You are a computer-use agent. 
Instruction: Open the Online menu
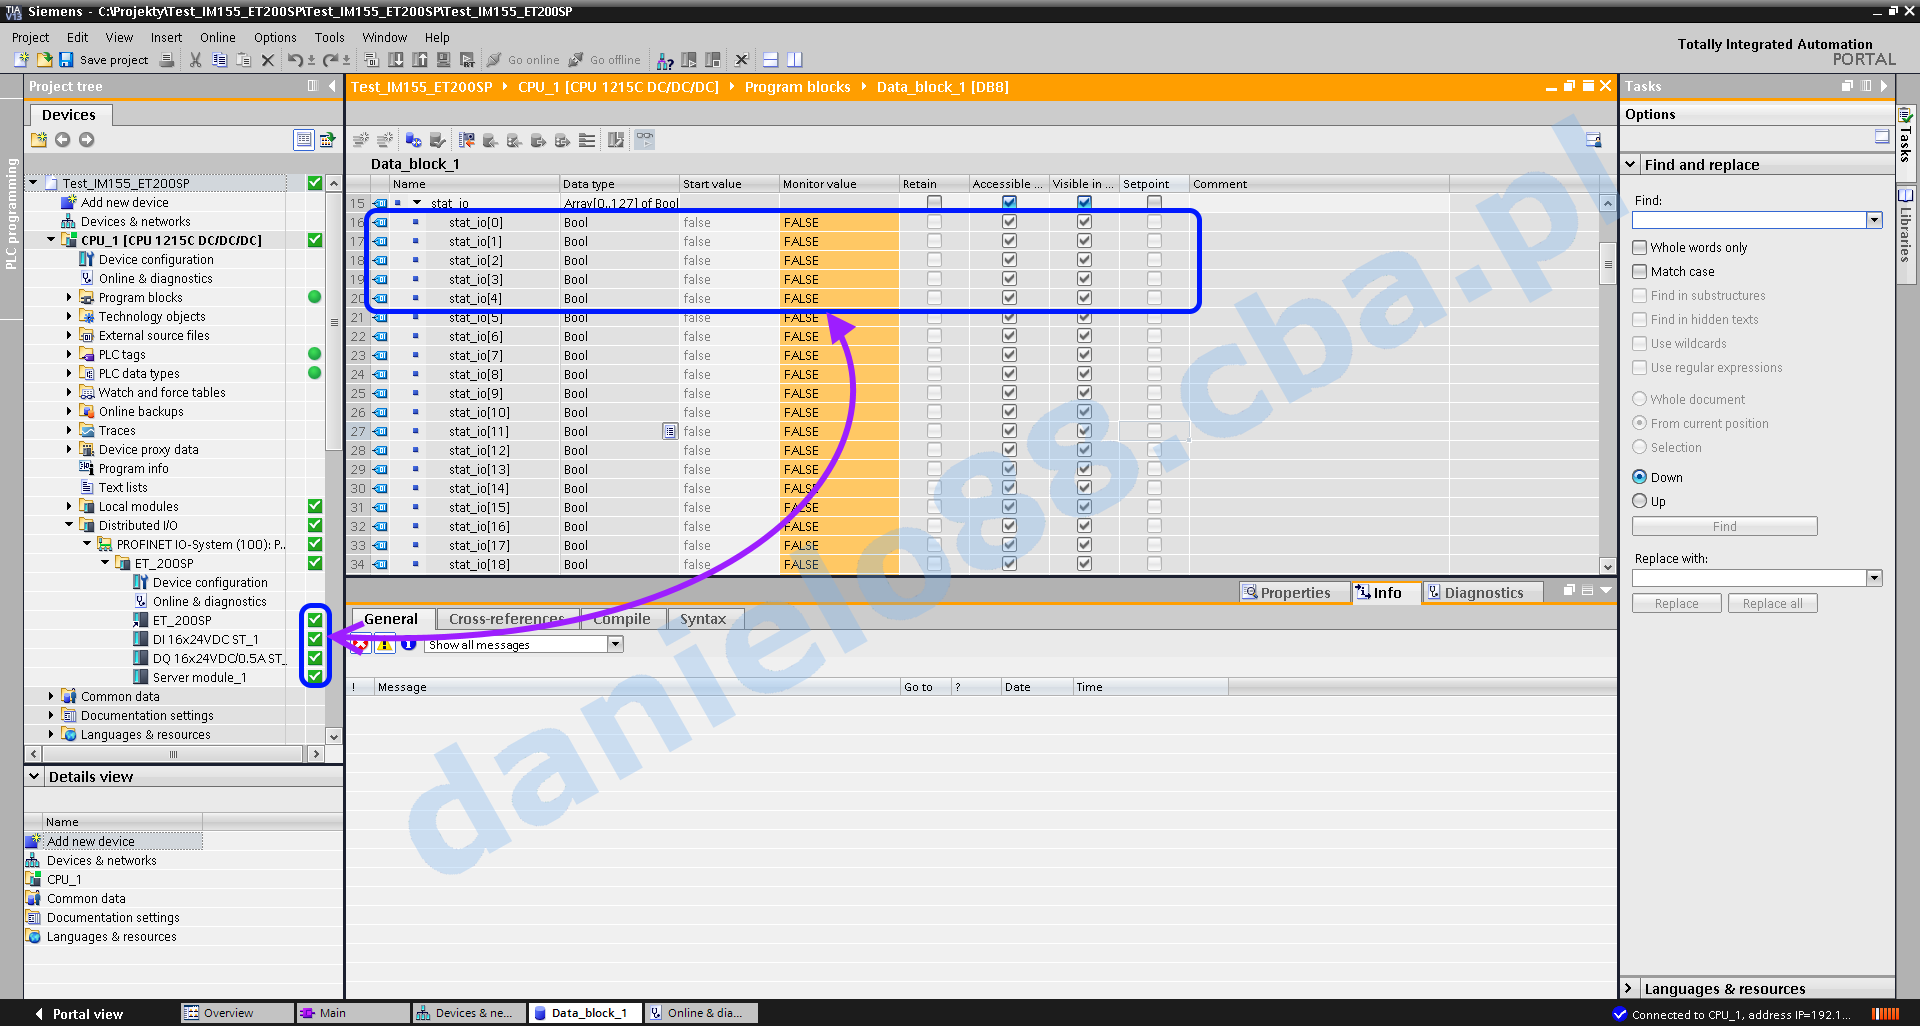pyautogui.click(x=217, y=37)
